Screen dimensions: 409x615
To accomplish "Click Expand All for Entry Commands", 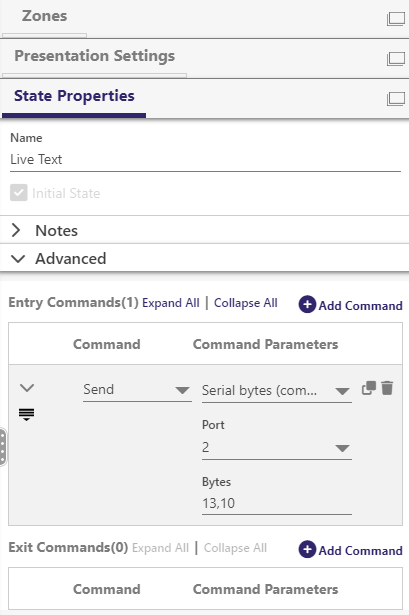I will (x=171, y=303).
